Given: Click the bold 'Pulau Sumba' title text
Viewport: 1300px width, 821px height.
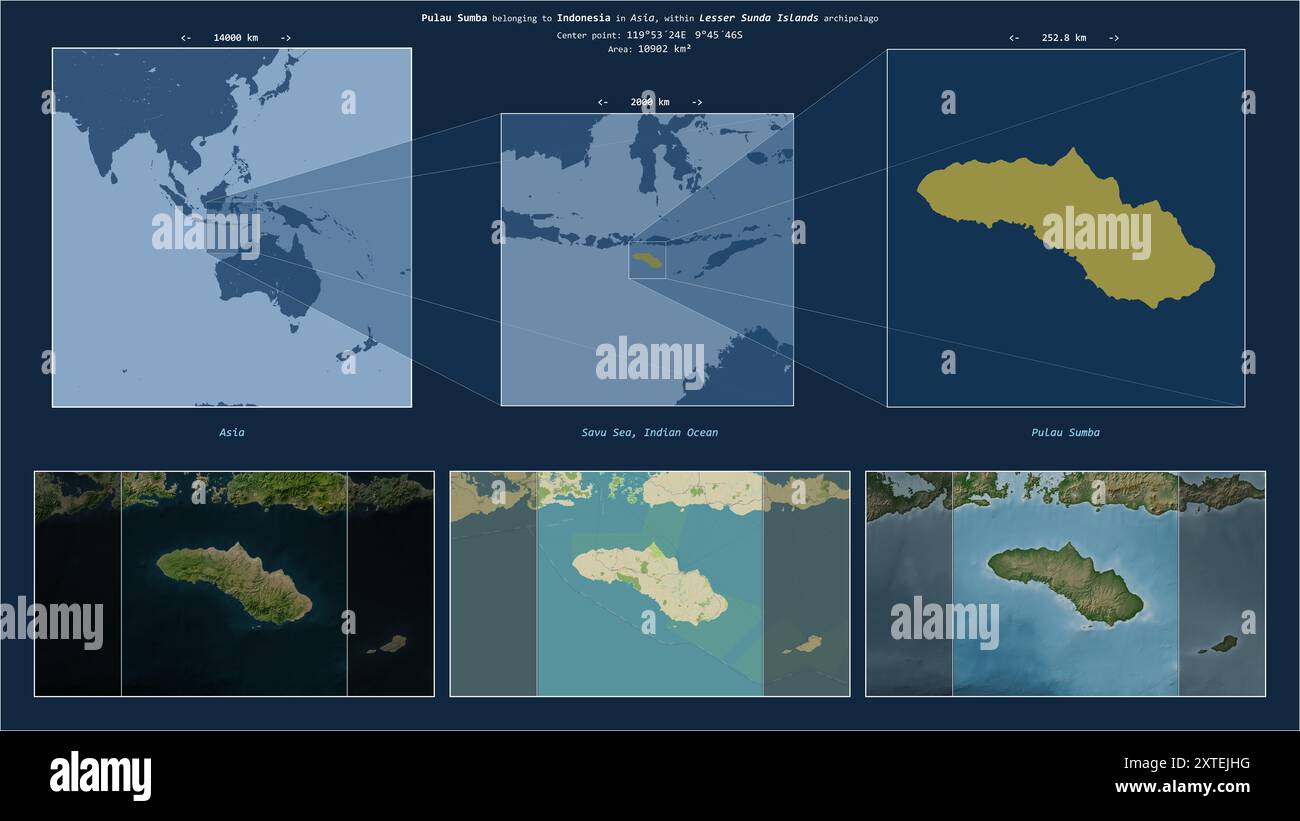Looking at the screenshot, I should pyautogui.click(x=454, y=18).
